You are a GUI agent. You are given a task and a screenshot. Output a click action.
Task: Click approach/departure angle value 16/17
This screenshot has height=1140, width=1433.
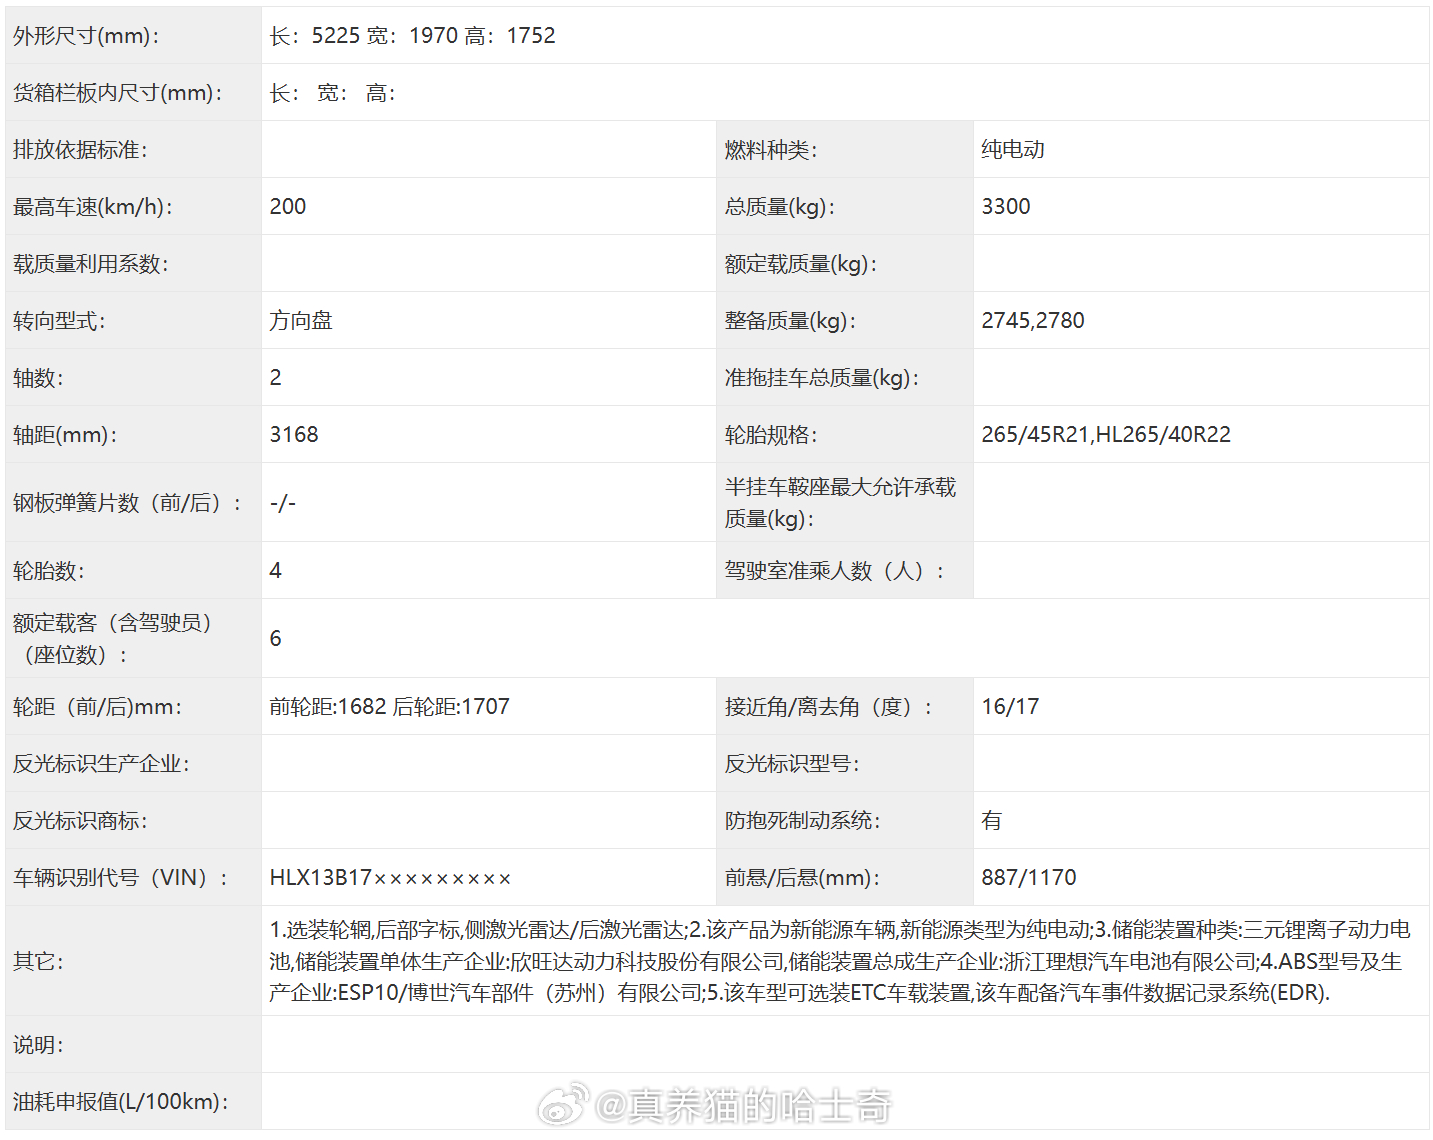(x=1010, y=707)
